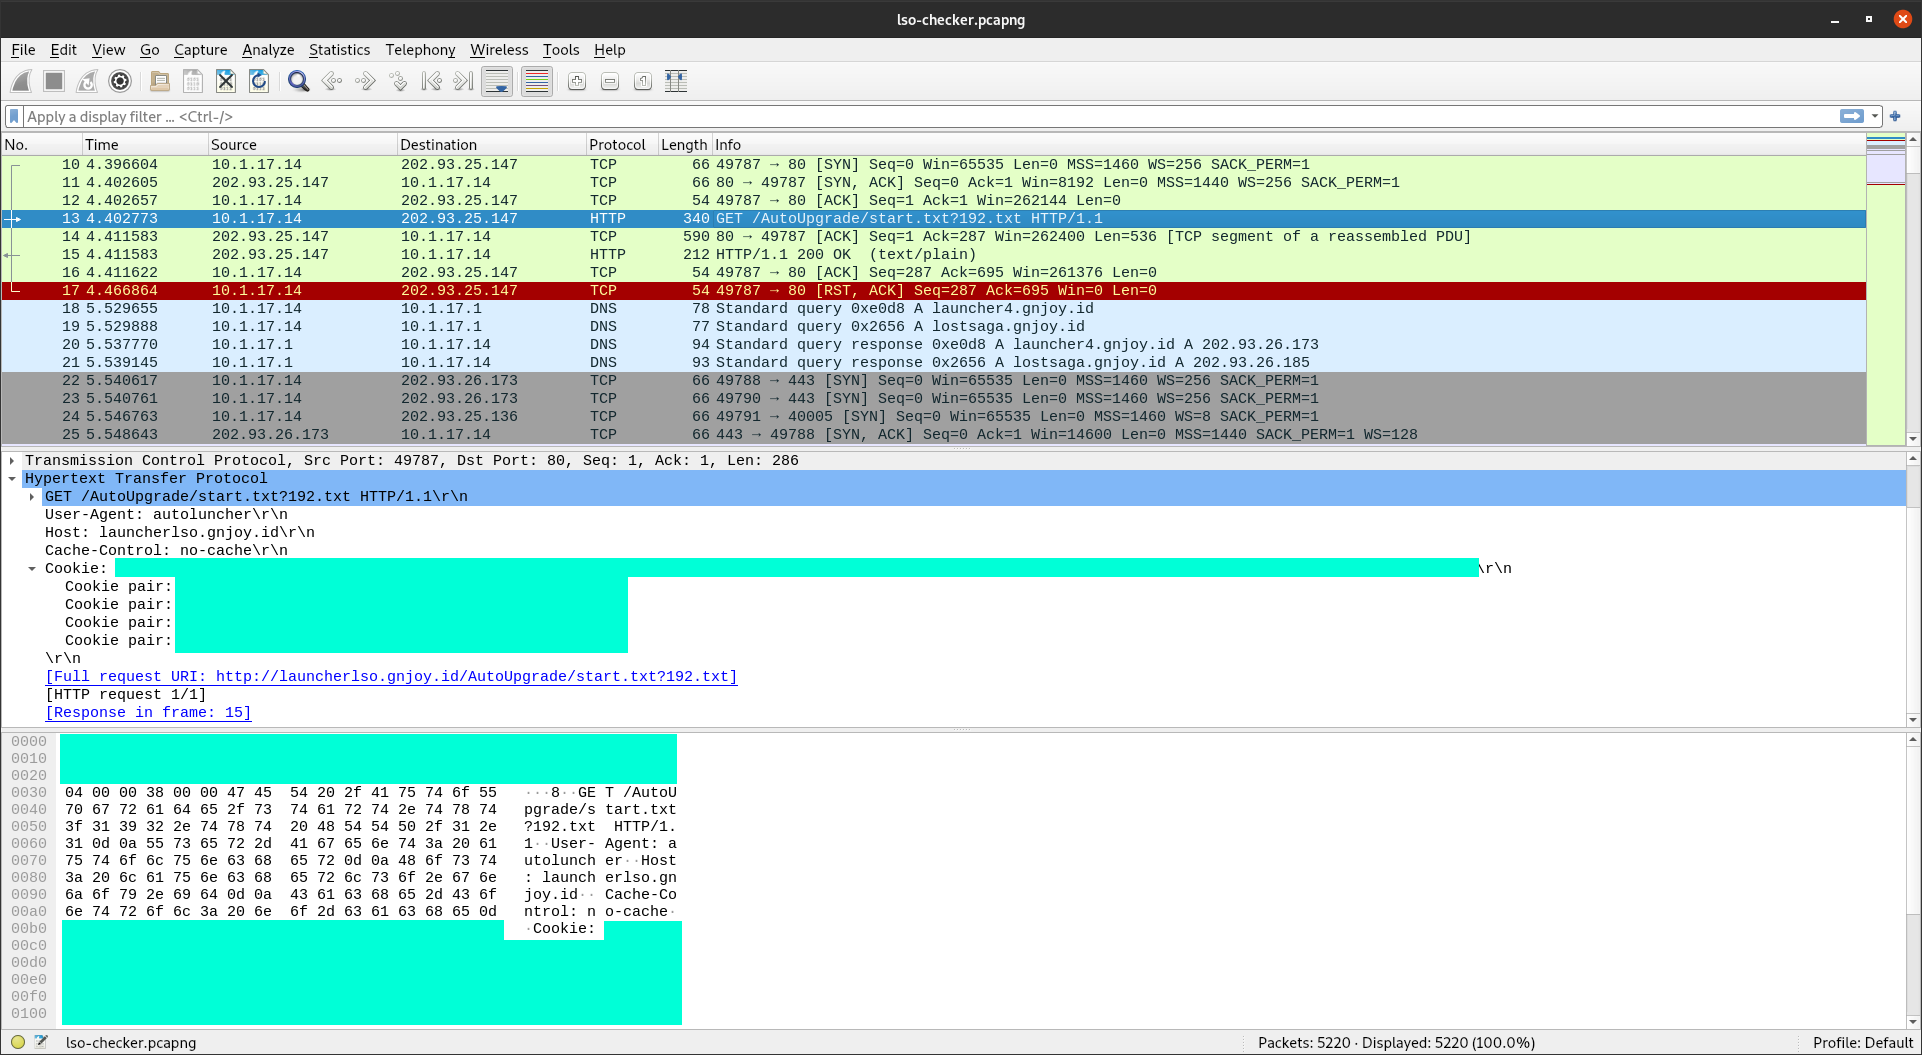Close this capture file icon

point(226,82)
